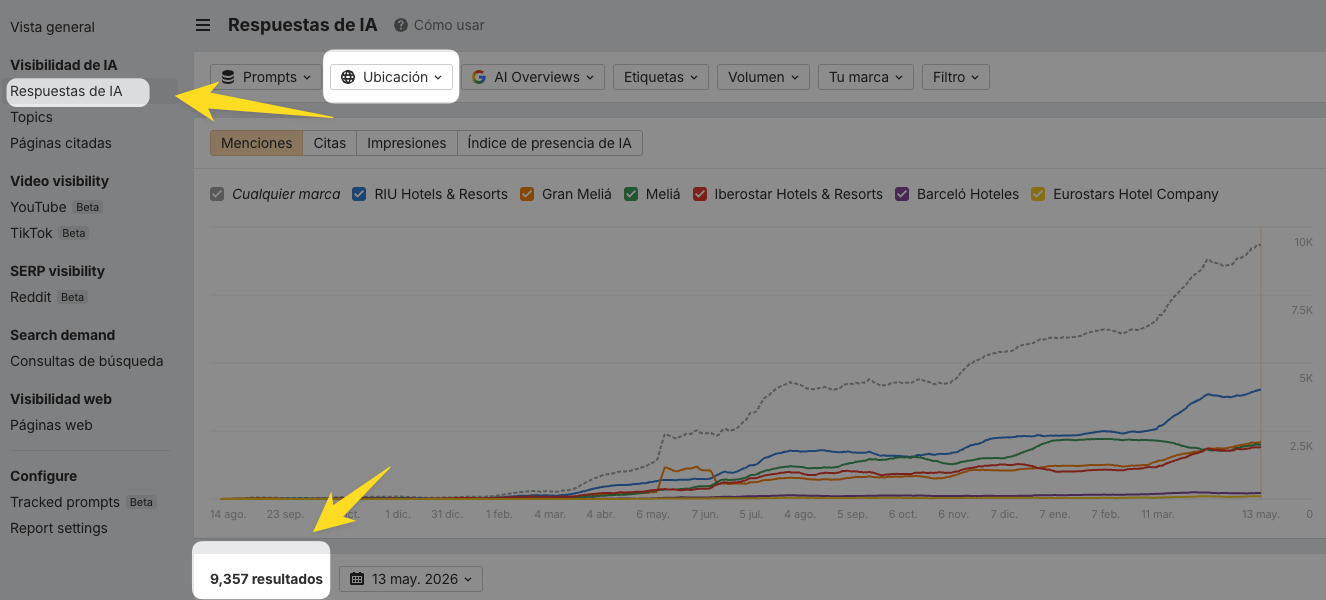Image resolution: width=1326 pixels, height=600 pixels.
Task: Click the question mark help icon
Action: (401, 25)
